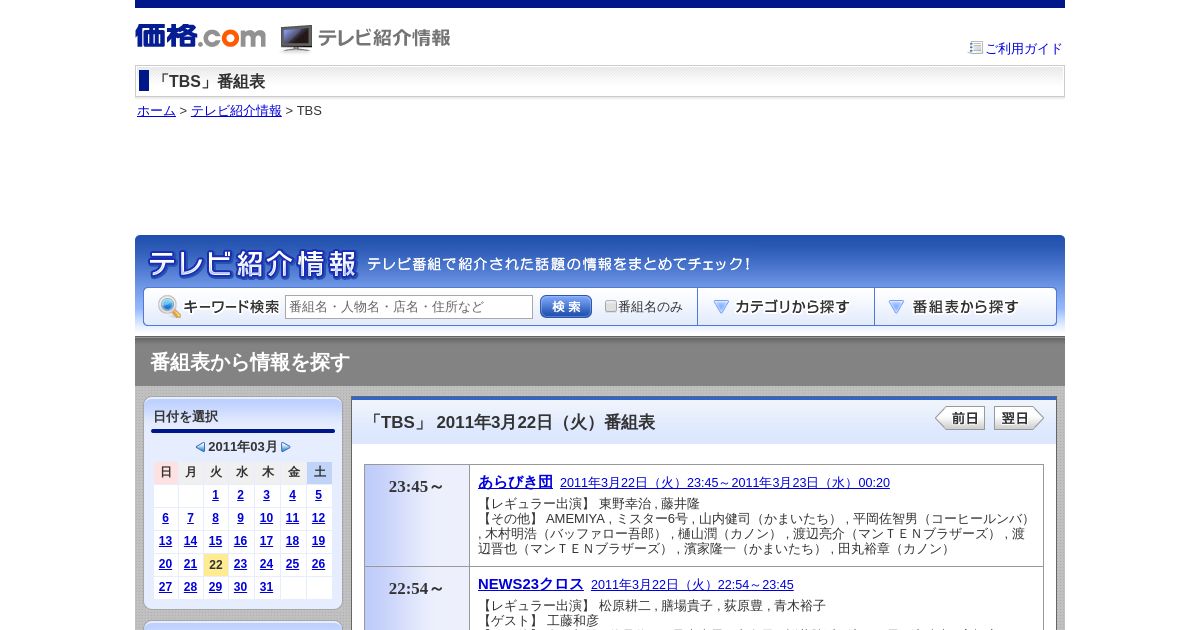Select calendar date 21
This screenshot has width=1200, height=630.
pos(190,564)
